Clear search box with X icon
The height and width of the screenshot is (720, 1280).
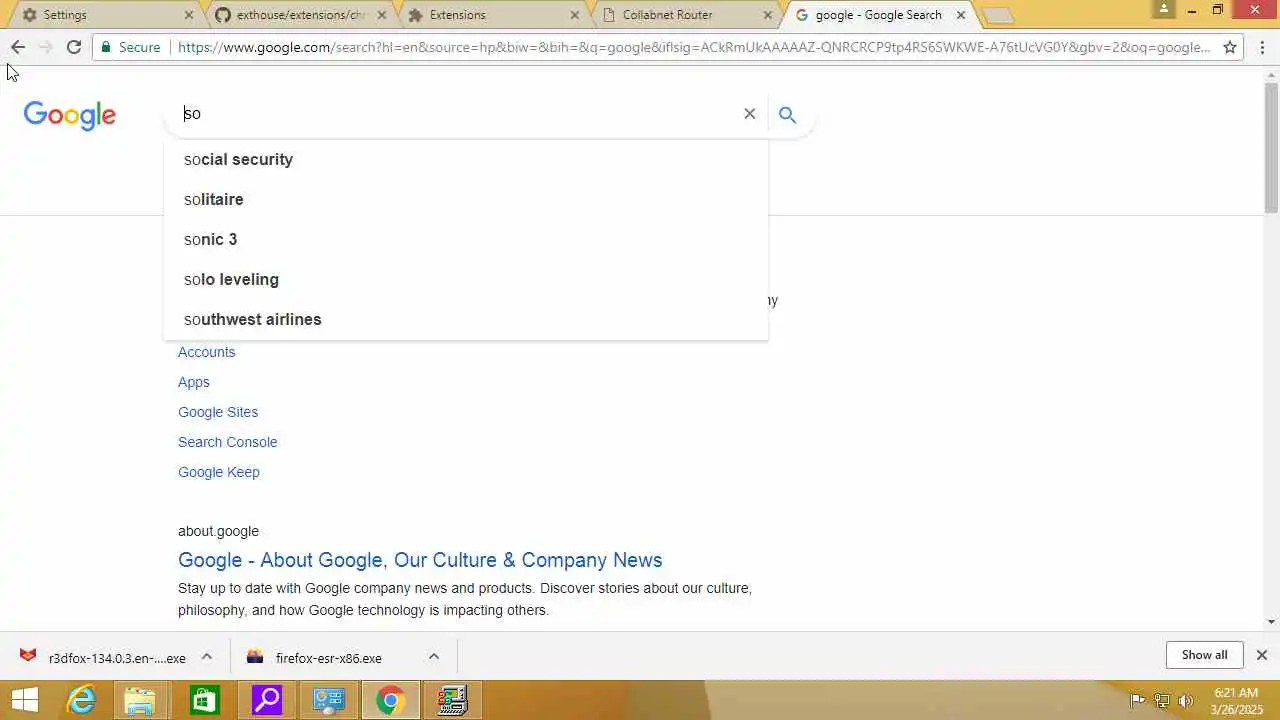tap(749, 114)
